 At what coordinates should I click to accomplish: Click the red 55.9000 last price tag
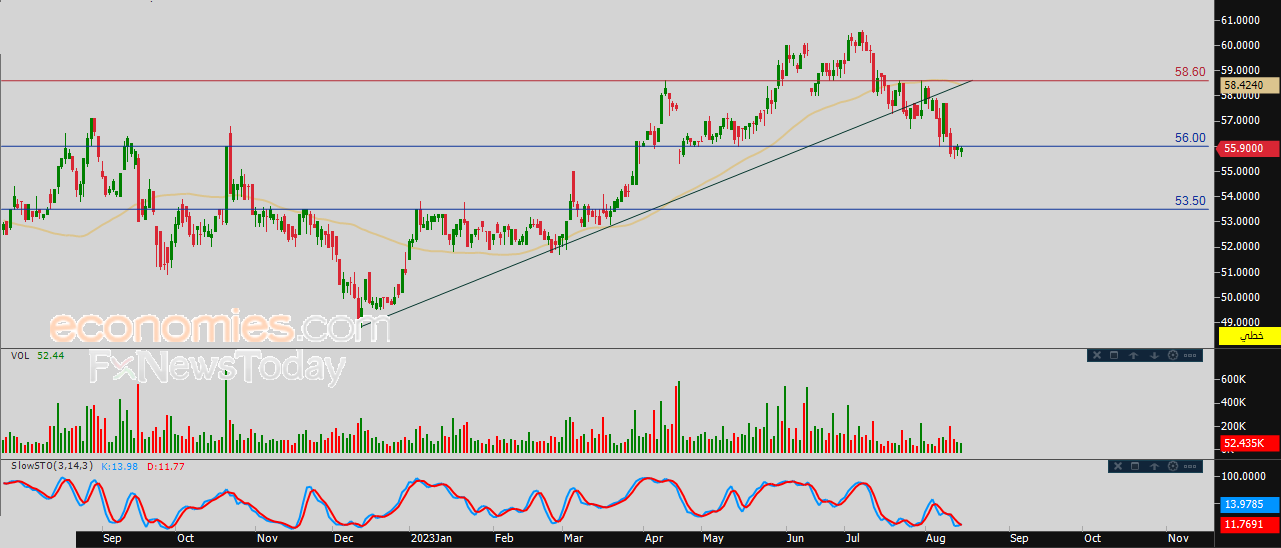tap(1248, 147)
